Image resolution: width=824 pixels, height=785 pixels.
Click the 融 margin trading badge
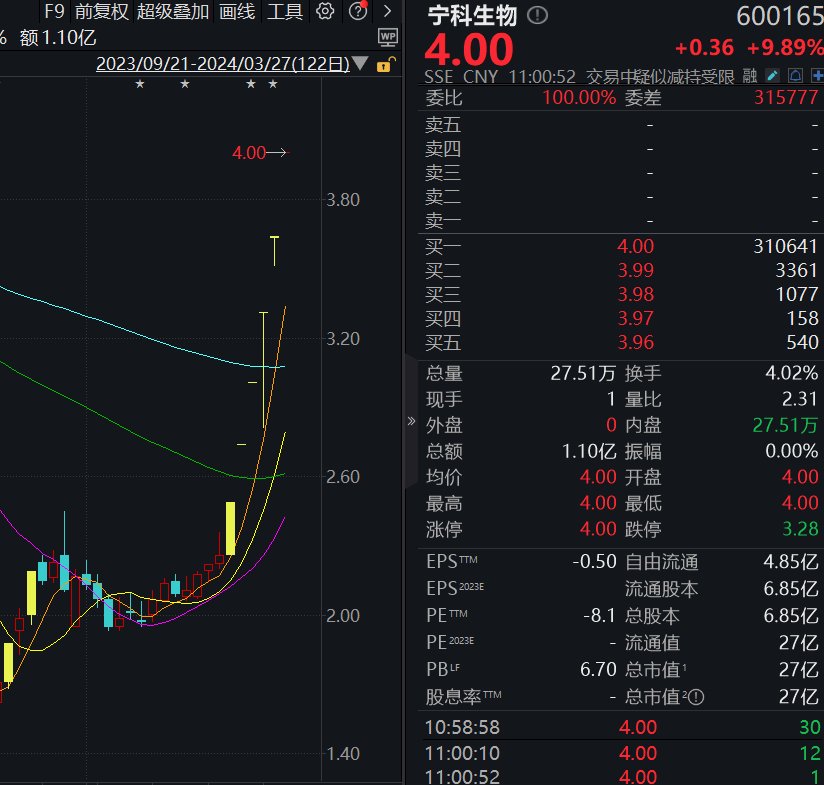[750, 76]
